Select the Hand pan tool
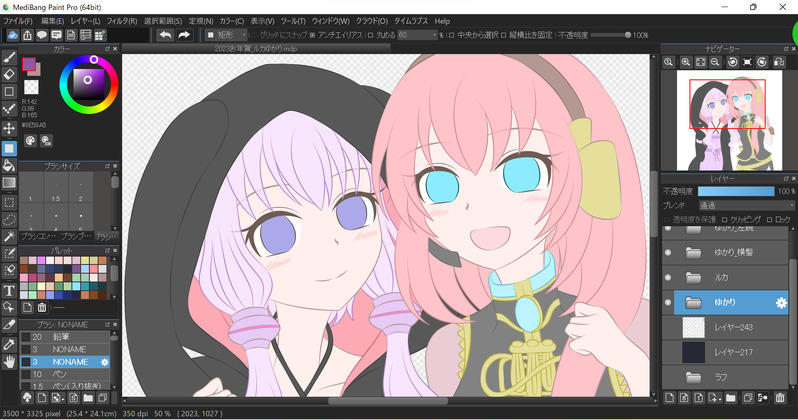 [9, 362]
